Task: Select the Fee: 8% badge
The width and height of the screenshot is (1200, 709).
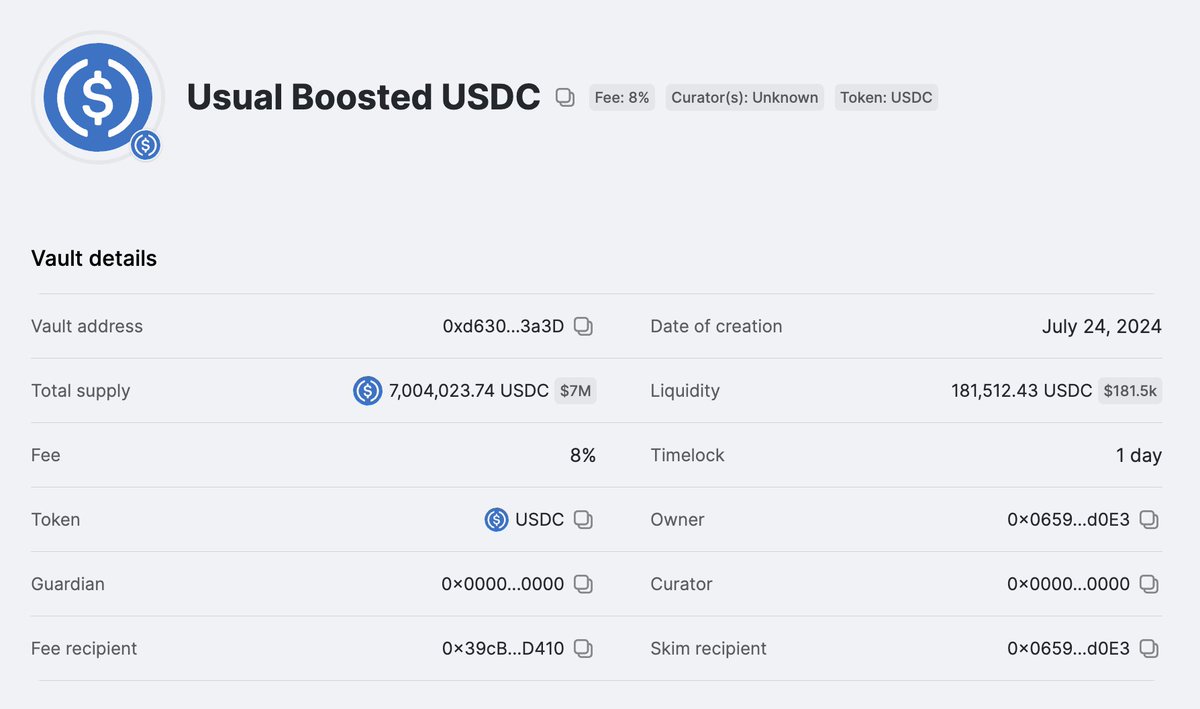Action: click(x=622, y=97)
